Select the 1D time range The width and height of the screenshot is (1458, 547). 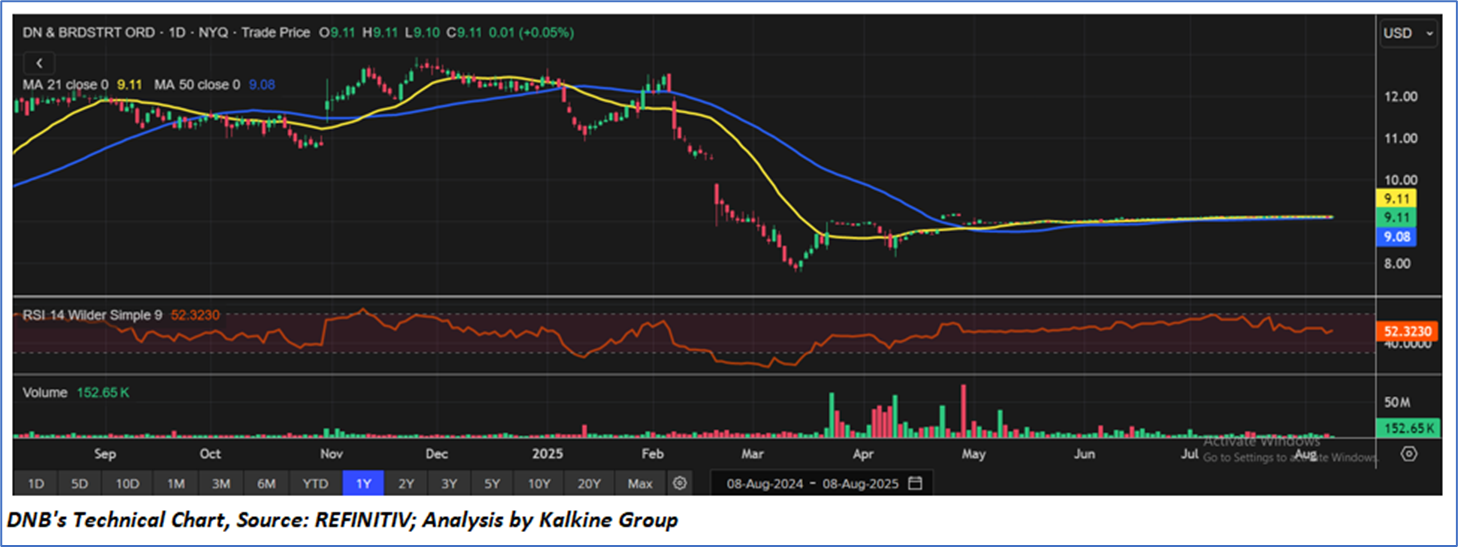35,484
